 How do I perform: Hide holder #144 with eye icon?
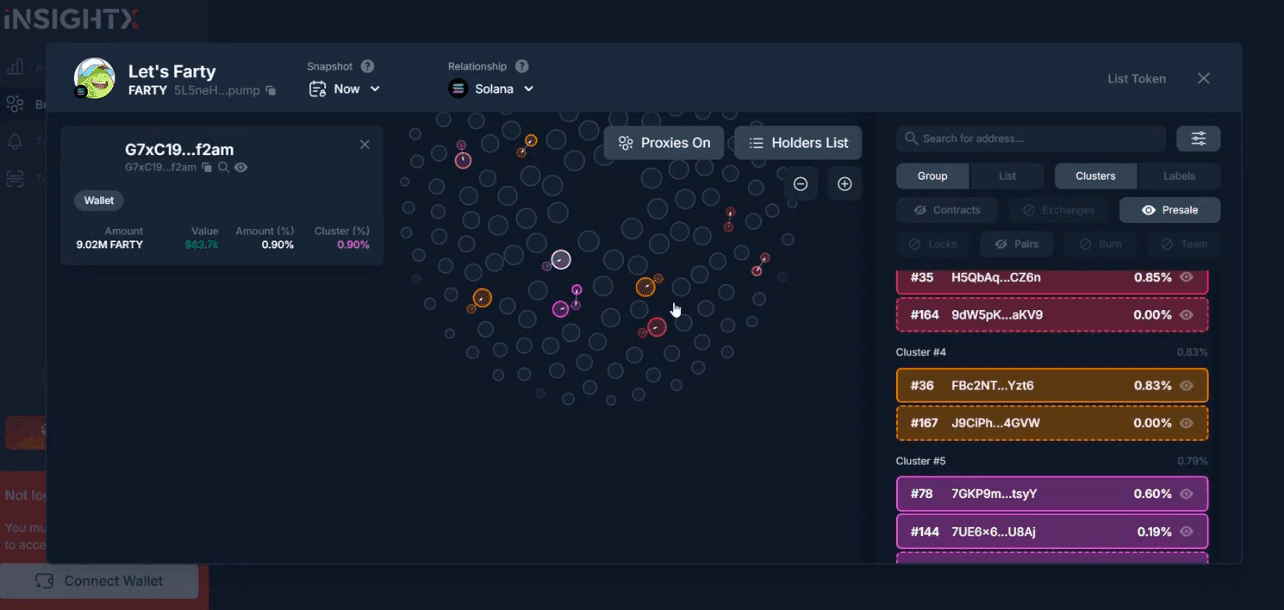1187,532
